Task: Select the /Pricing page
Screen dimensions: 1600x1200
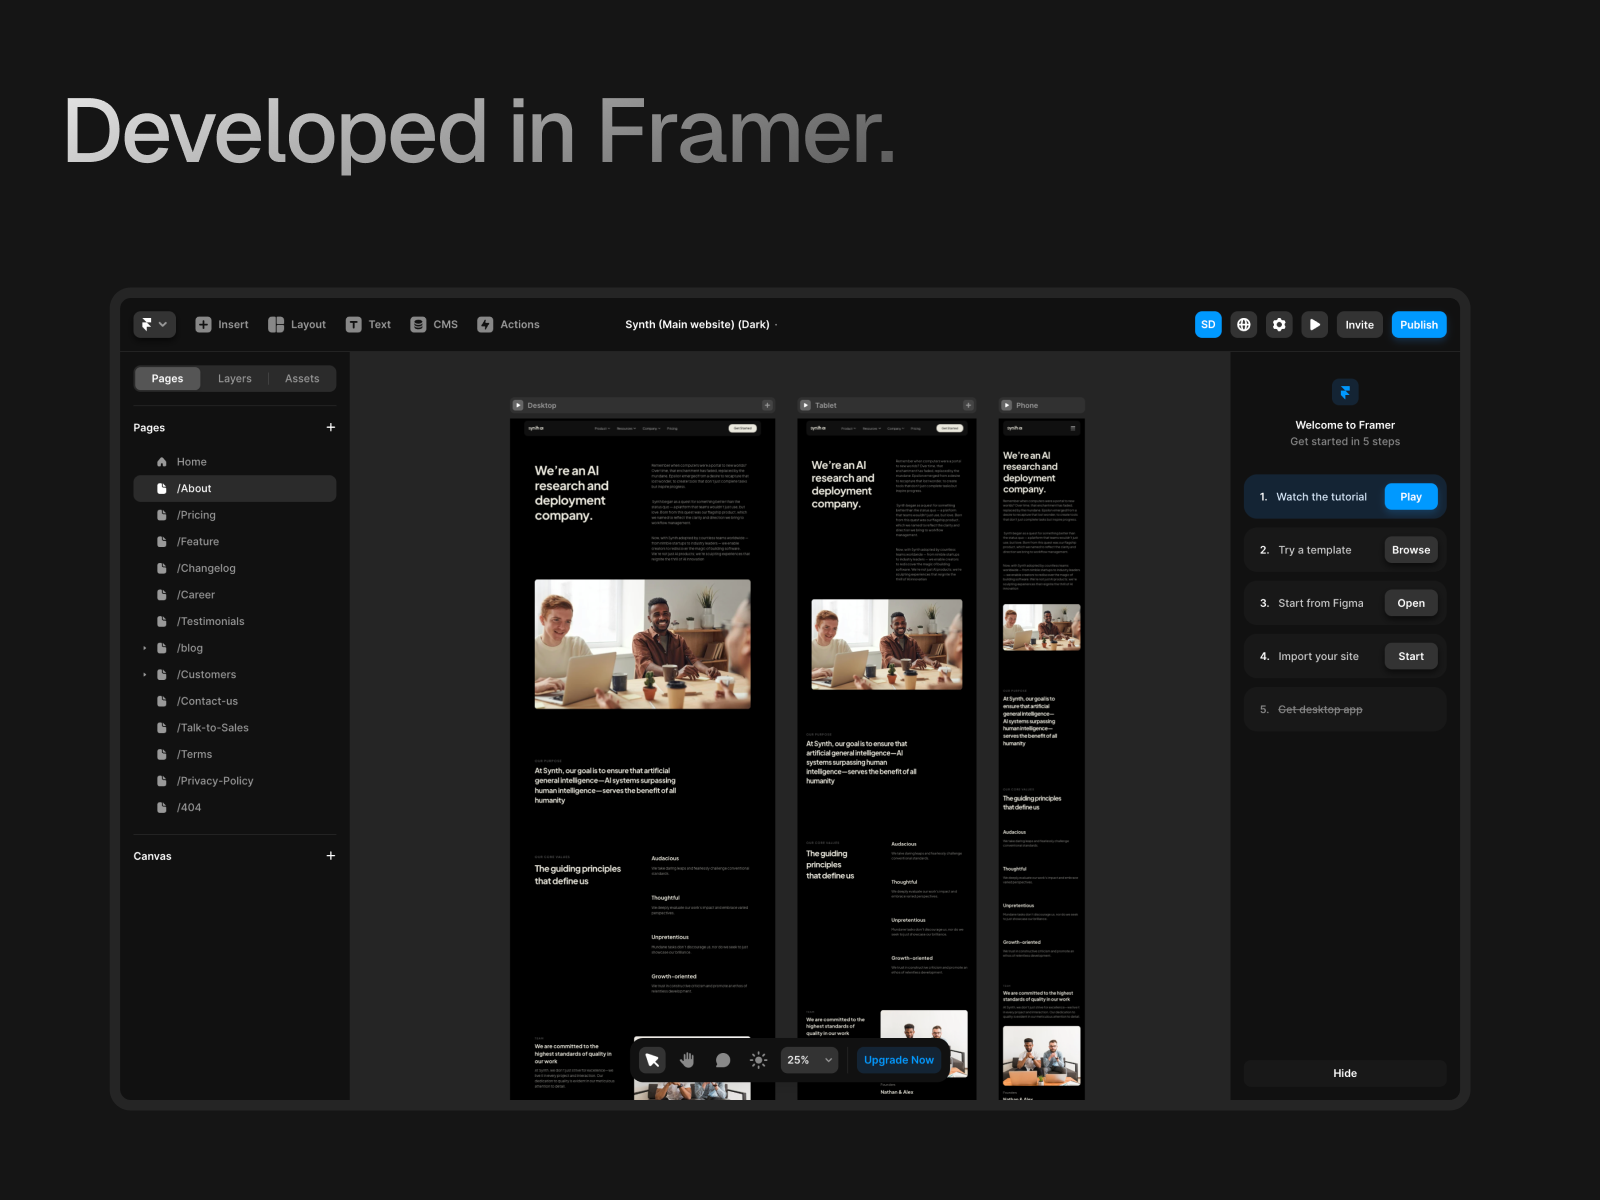Action: (235, 515)
